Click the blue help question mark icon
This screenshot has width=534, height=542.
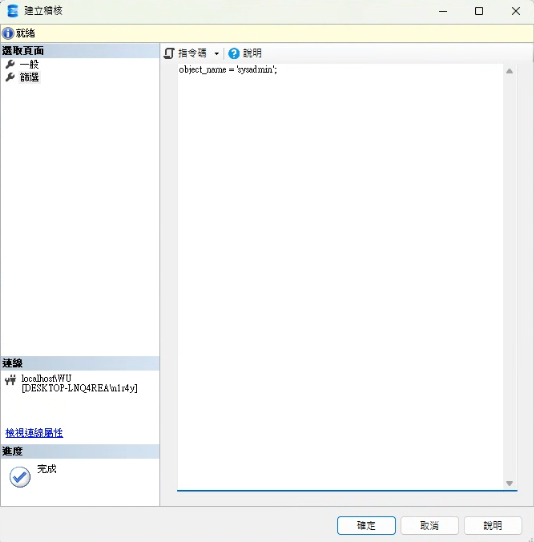[x=234, y=53]
